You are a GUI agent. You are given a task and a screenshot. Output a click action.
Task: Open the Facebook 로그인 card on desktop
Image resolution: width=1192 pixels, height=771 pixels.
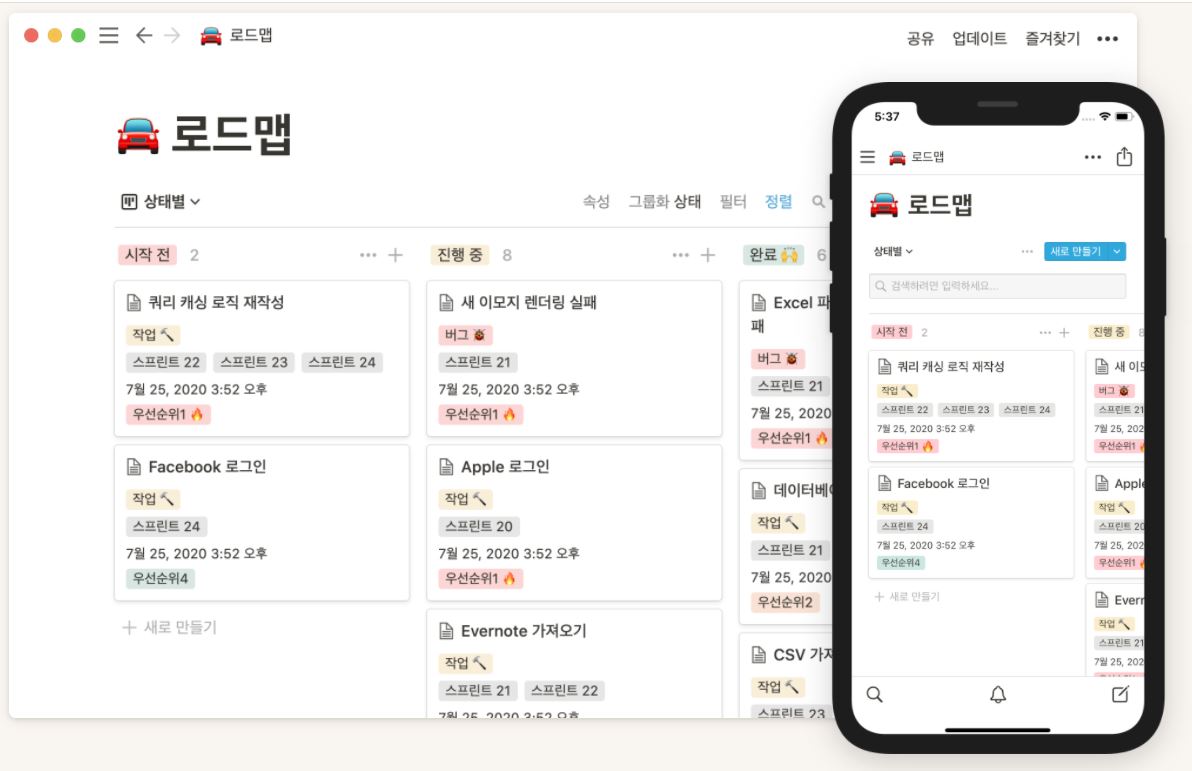tap(262, 522)
